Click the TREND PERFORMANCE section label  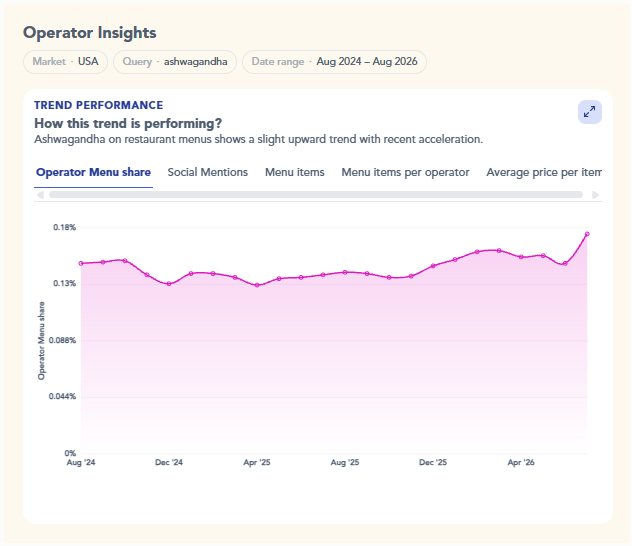point(99,105)
